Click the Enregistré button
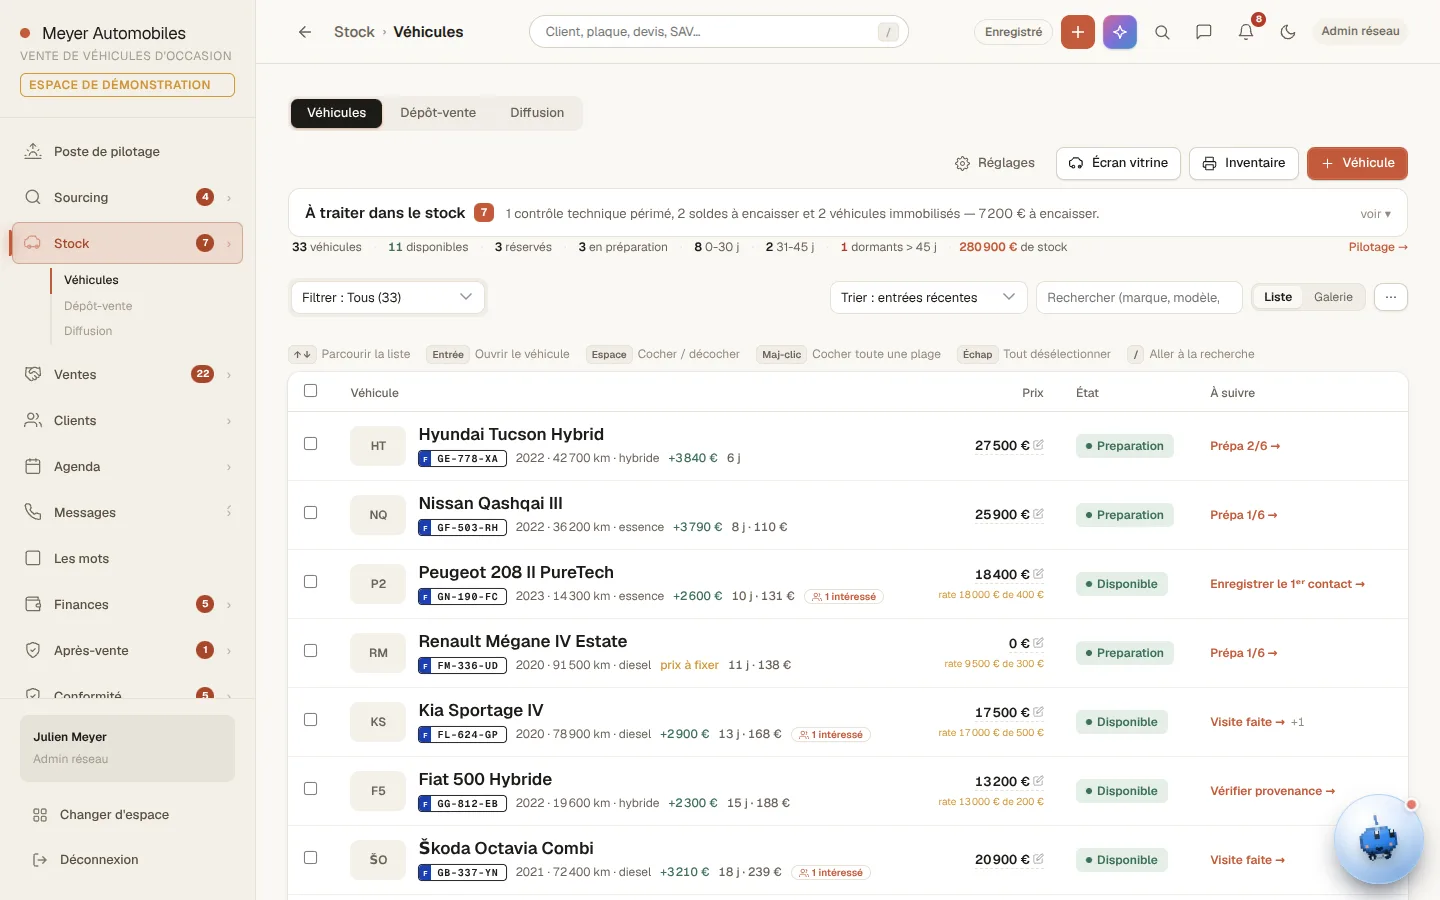Viewport: 1440px width, 900px height. tap(1013, 32)
